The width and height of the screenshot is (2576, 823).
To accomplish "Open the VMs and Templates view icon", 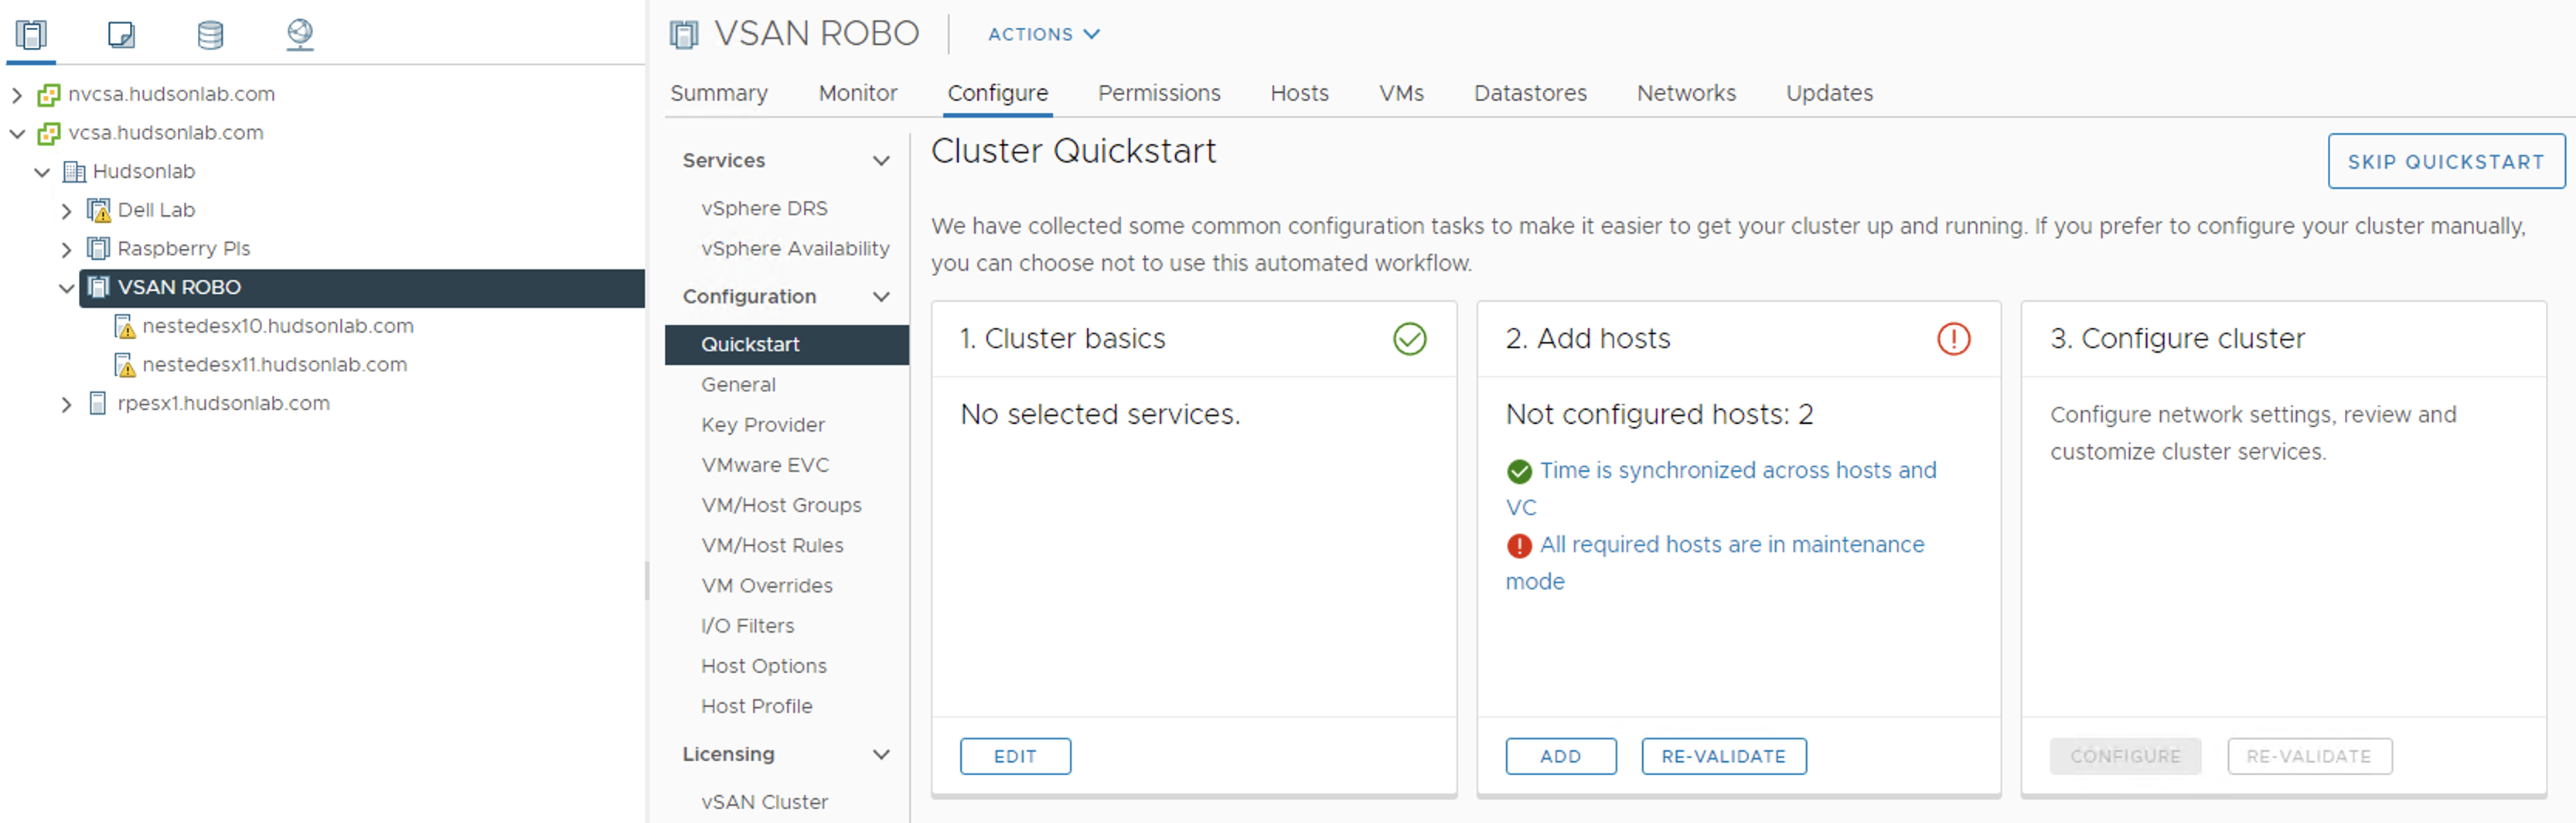I will coord(121,35).
